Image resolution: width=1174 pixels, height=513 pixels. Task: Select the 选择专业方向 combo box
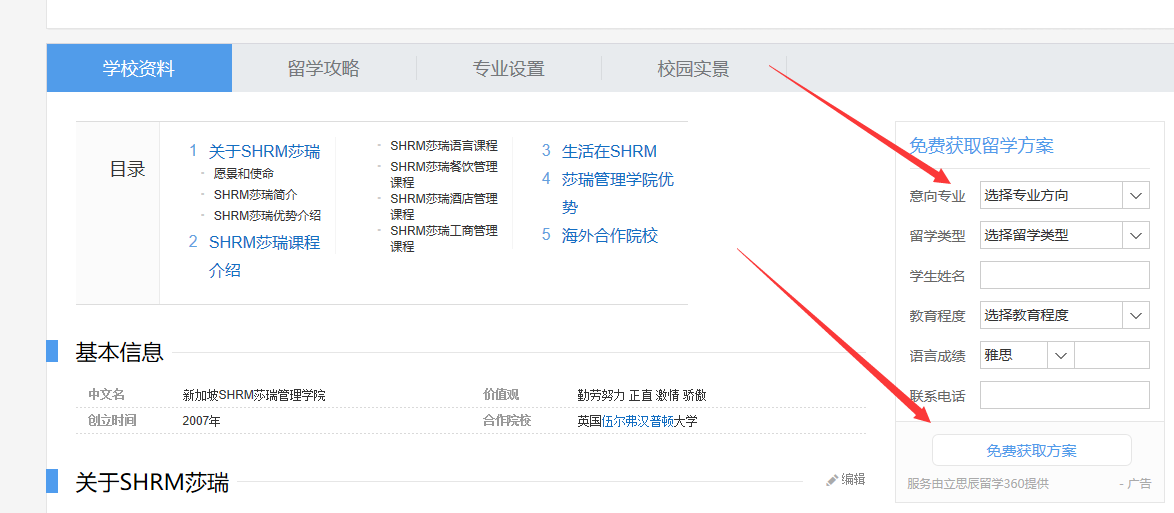1064,196
